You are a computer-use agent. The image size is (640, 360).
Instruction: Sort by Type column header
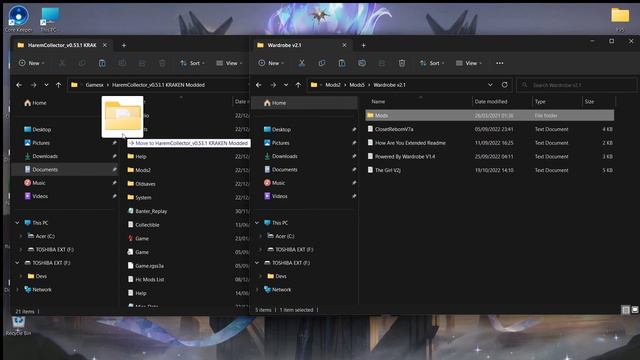[x=540, y=102]
